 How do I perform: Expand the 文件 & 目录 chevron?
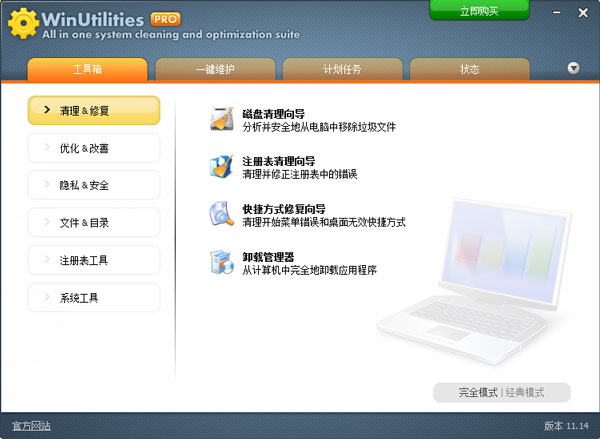(46, 222)
